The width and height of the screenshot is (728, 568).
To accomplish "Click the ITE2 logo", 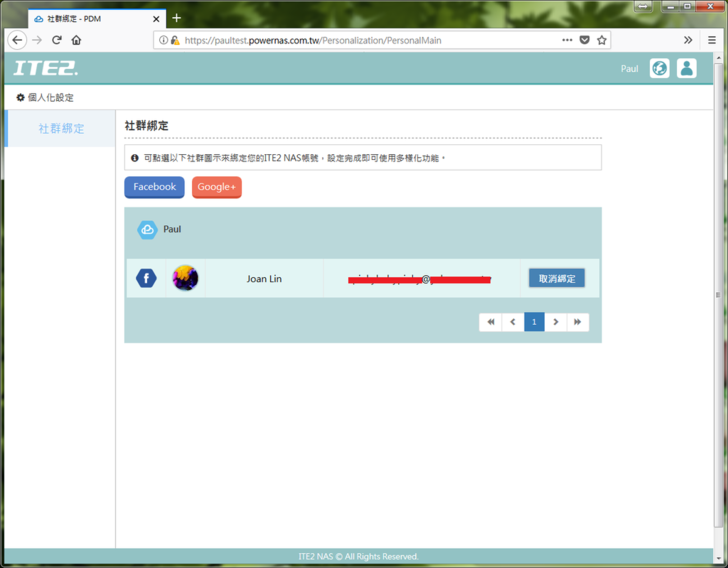I will [46, 68].
